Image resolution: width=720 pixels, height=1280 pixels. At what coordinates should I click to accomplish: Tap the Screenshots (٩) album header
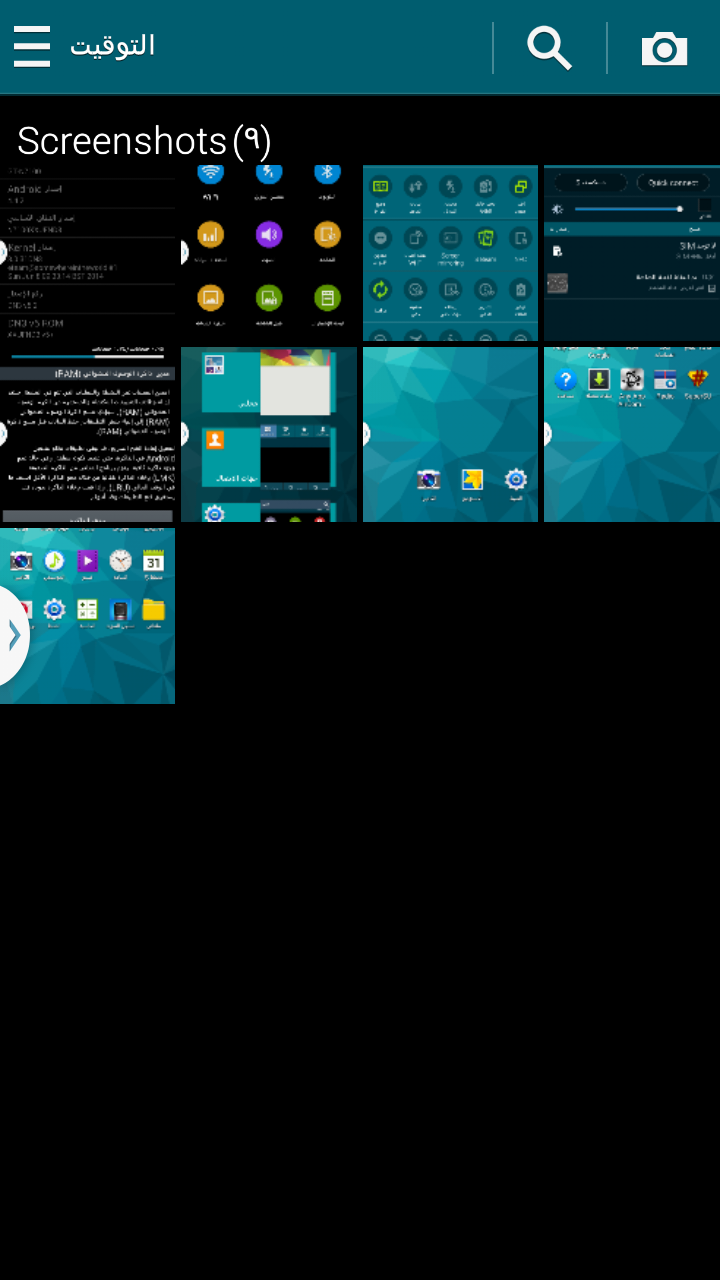[144, 141]
